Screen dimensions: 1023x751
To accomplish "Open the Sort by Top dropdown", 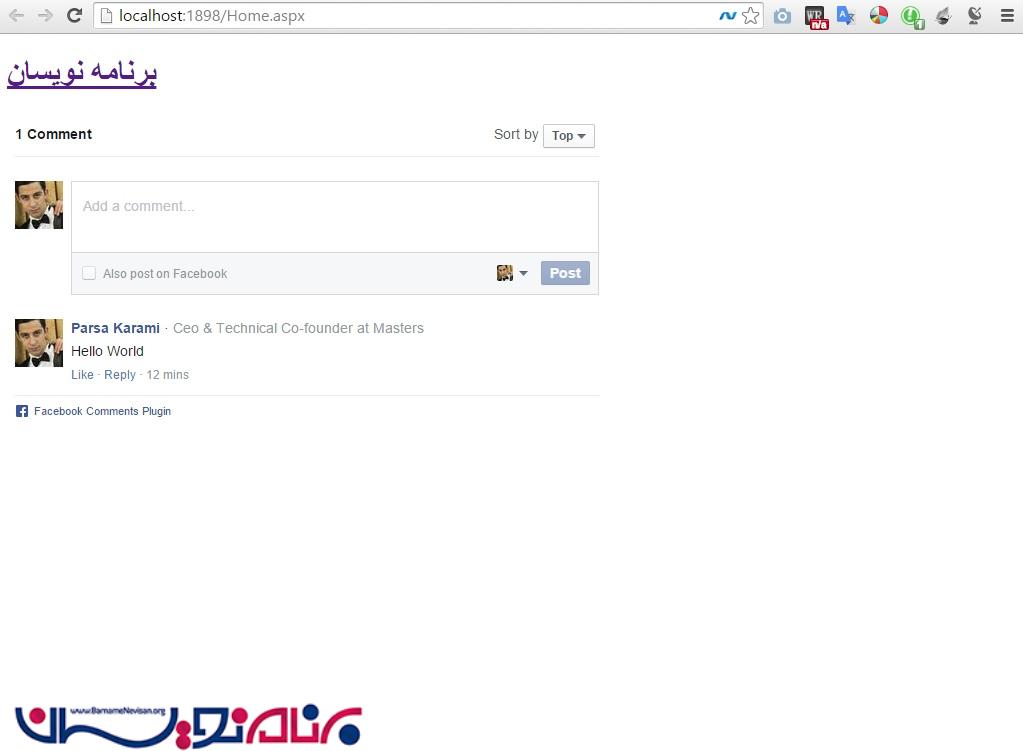I will [568, 136].
